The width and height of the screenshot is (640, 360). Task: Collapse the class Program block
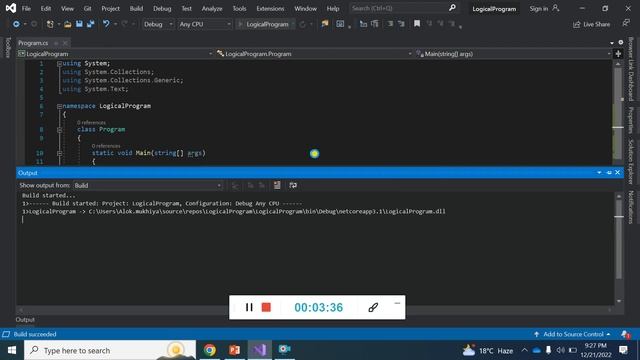60,130
